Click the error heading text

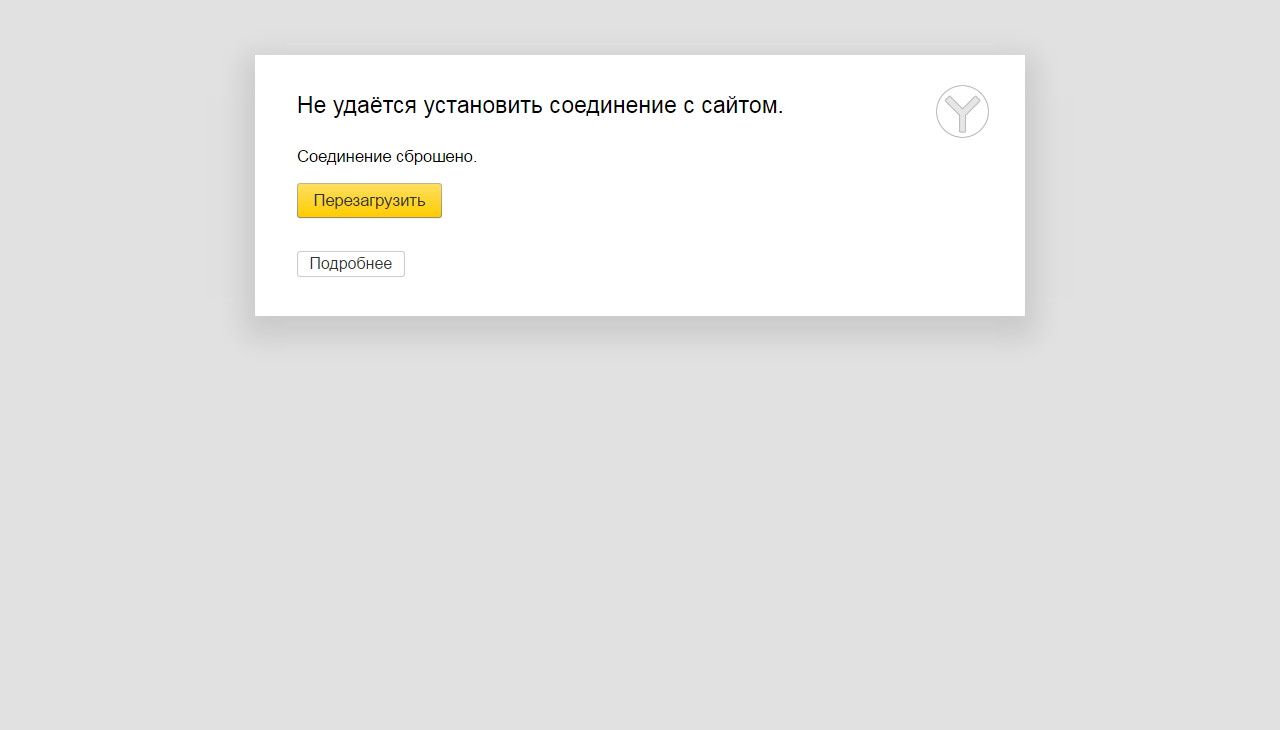[540, 105]
